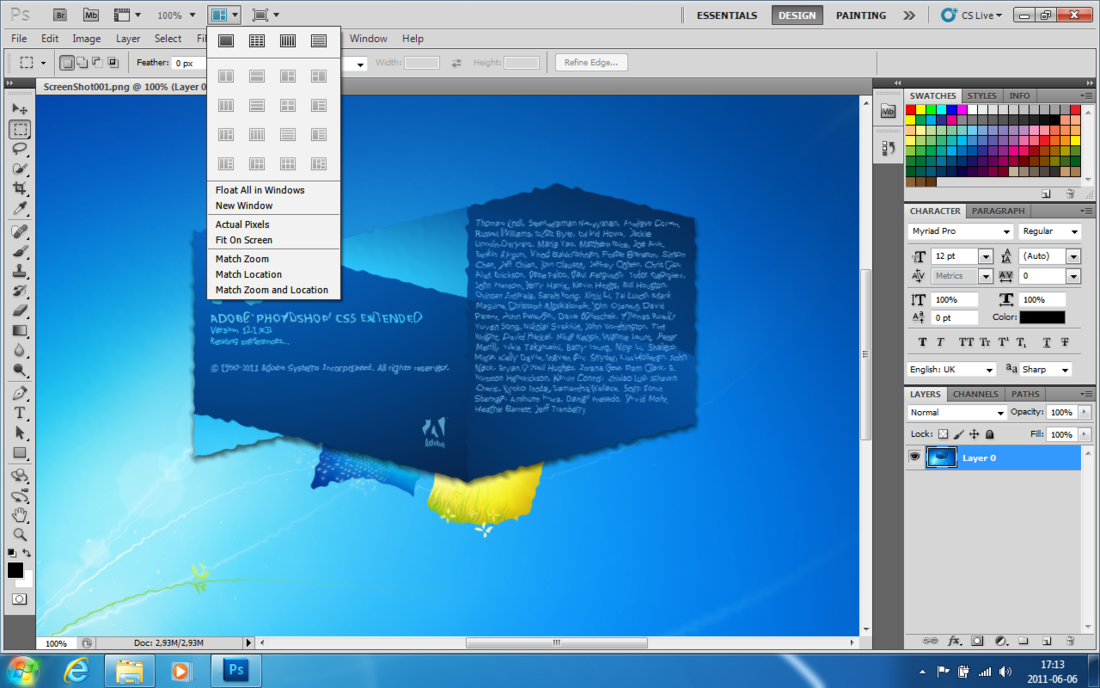Select the History Brush tool
Viewport: 1100px width, 688px height.
pyautogui.click(x=20, y=290)
